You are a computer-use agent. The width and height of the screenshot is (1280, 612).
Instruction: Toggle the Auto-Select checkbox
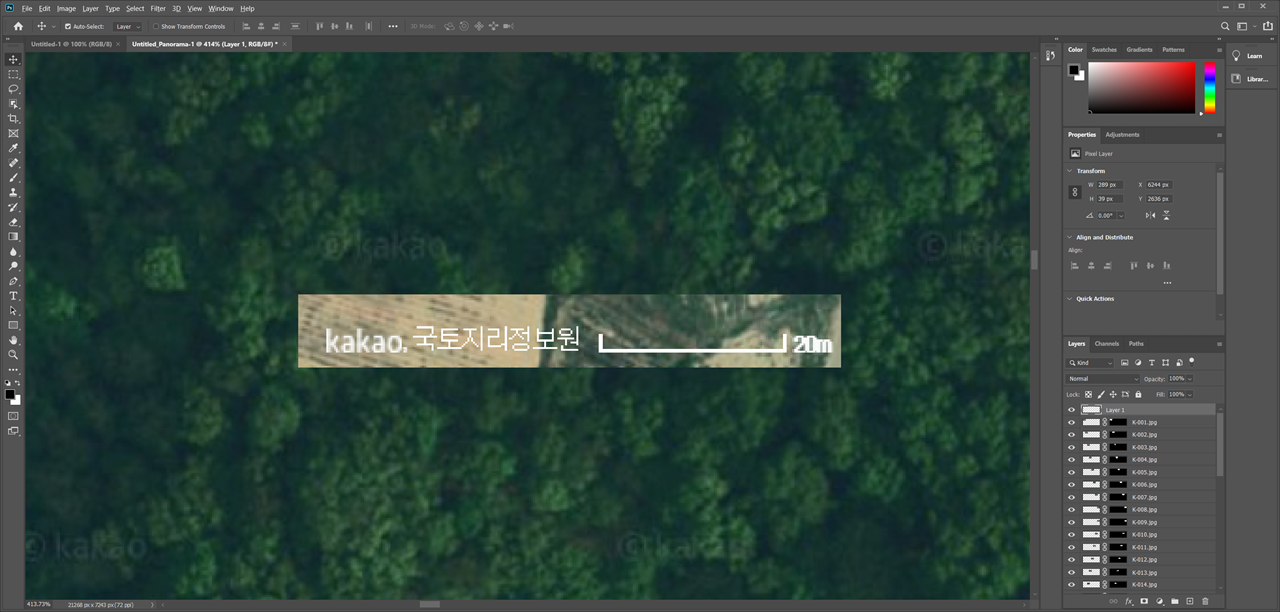click(x=68, y=26)
